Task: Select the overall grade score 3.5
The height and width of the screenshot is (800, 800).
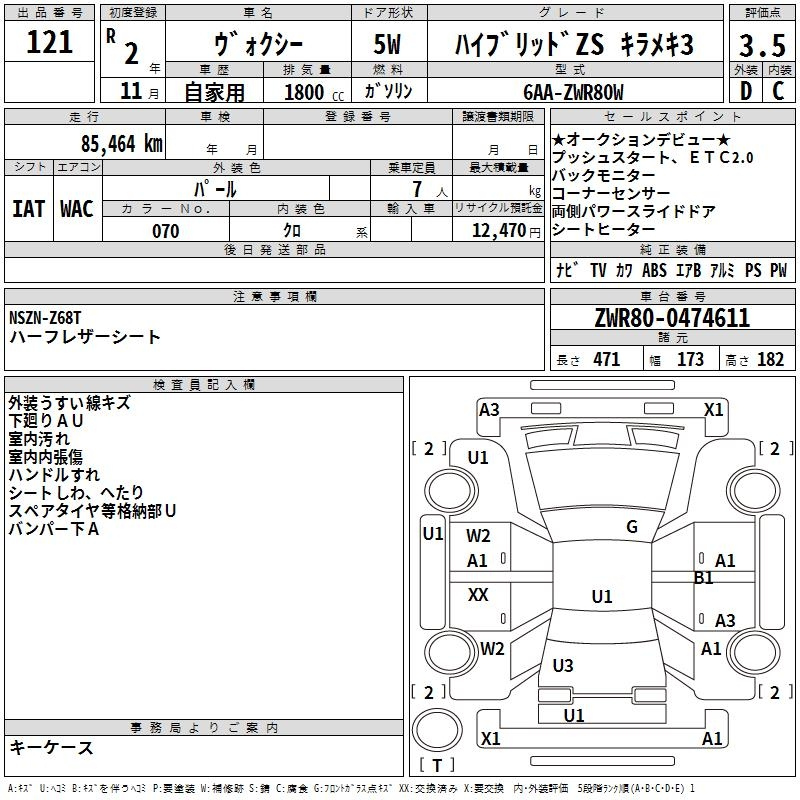Action: click(x=760, y=46)
